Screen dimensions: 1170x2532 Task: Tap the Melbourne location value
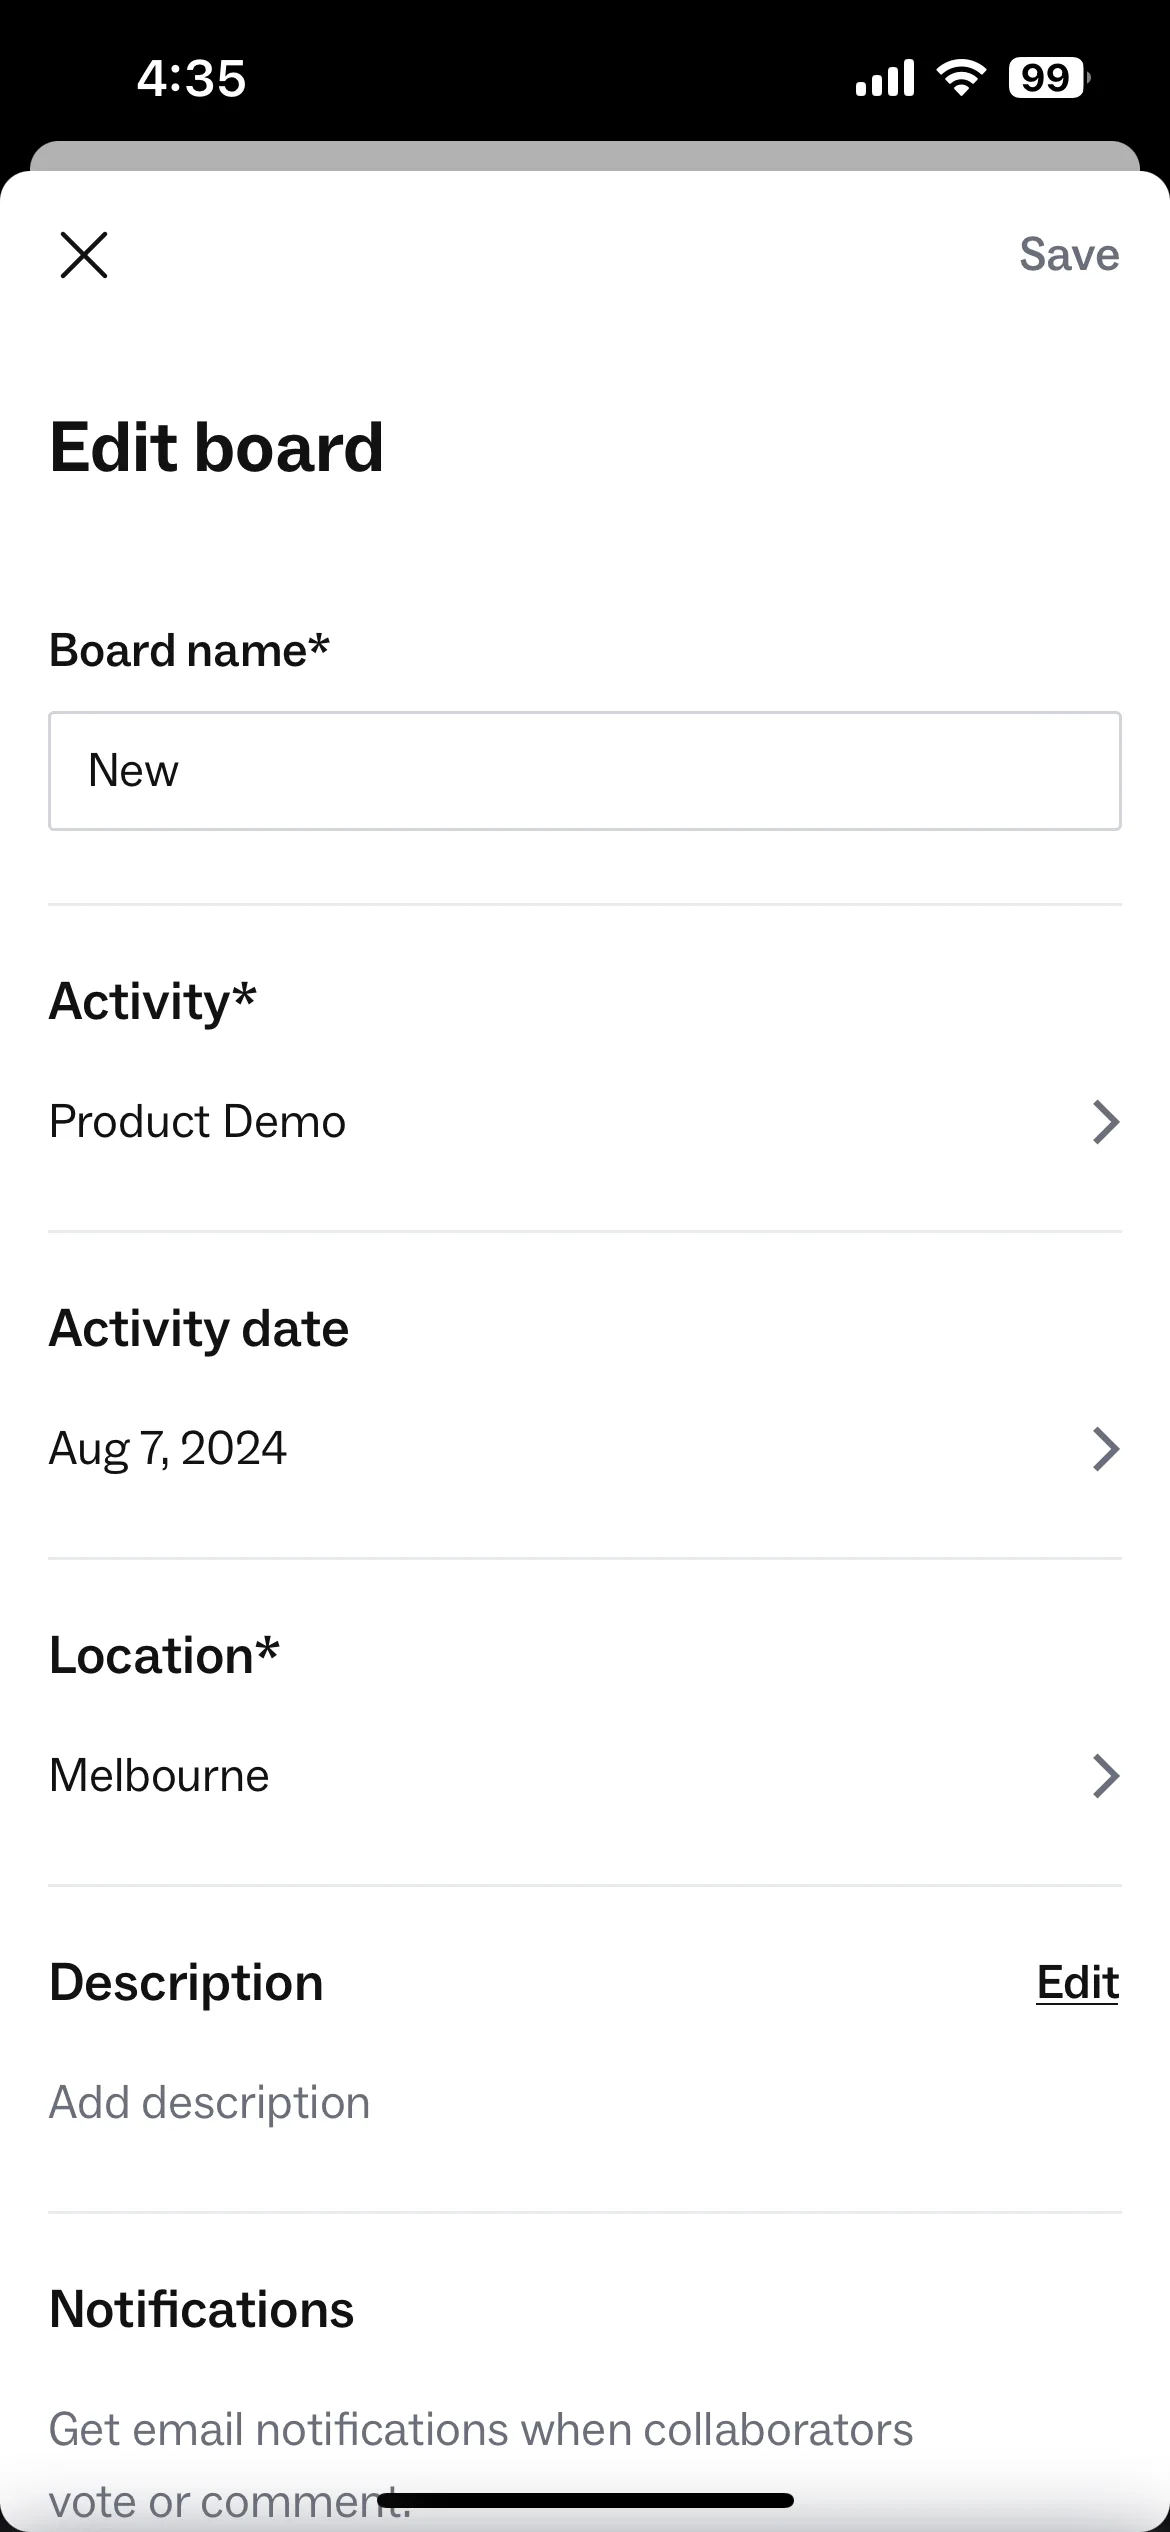159,1776
